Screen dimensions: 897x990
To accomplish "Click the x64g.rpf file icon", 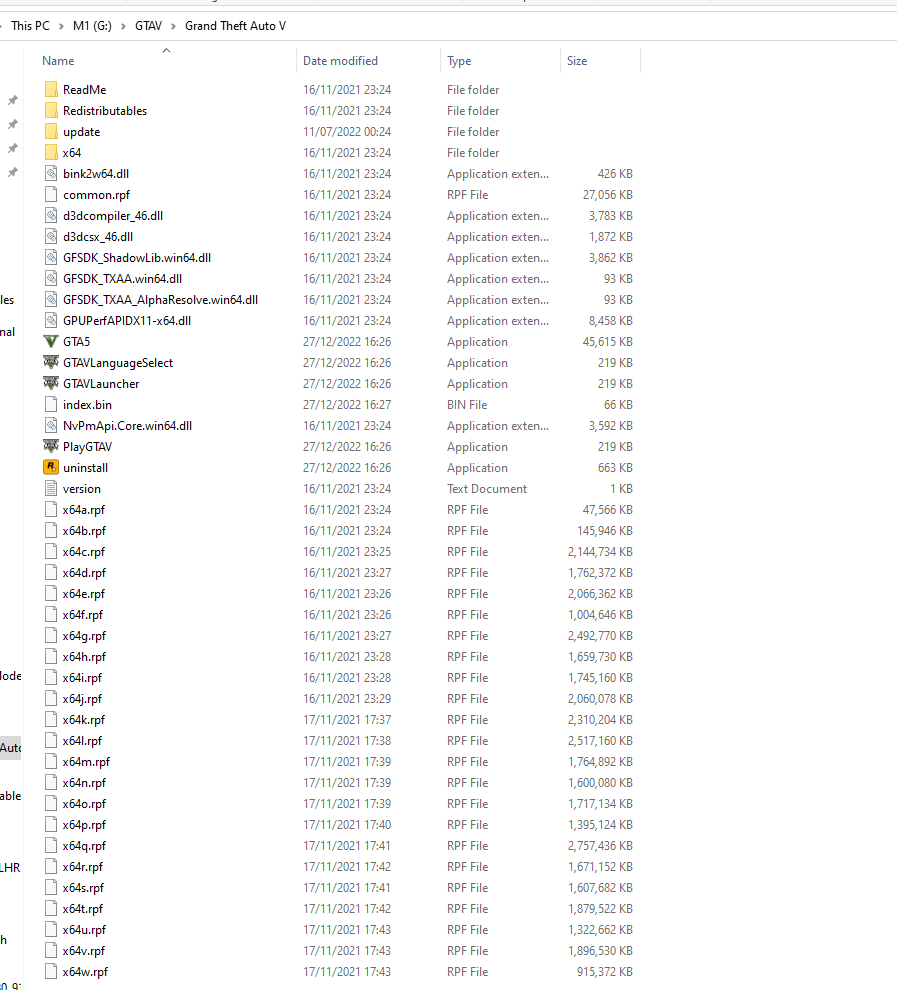I will pyautogui.click(x=51, y=635).
